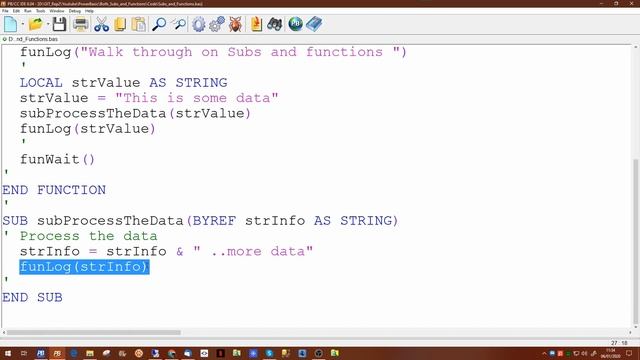Open the volume control in the system tray
640x360 pixels.
point(584,353)
